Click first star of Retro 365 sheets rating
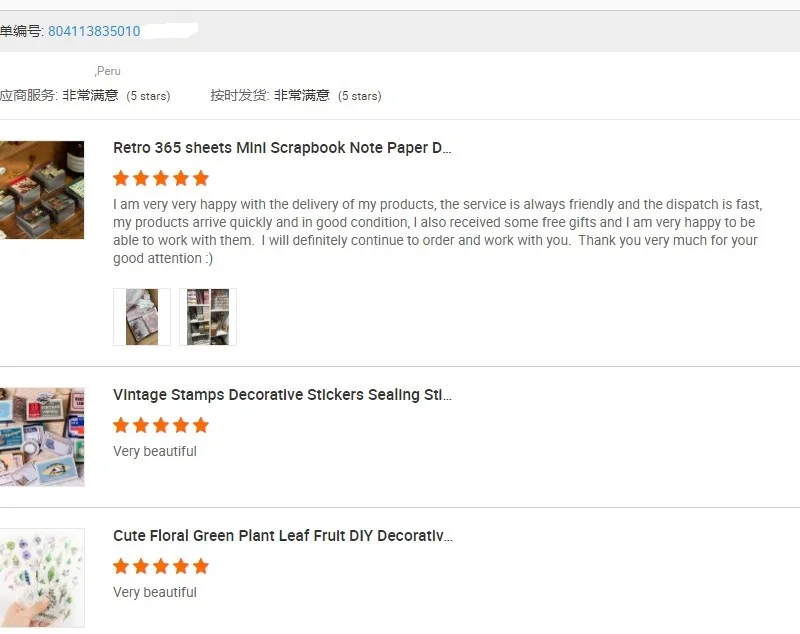 pyautogui.click(x=121, y=179)
